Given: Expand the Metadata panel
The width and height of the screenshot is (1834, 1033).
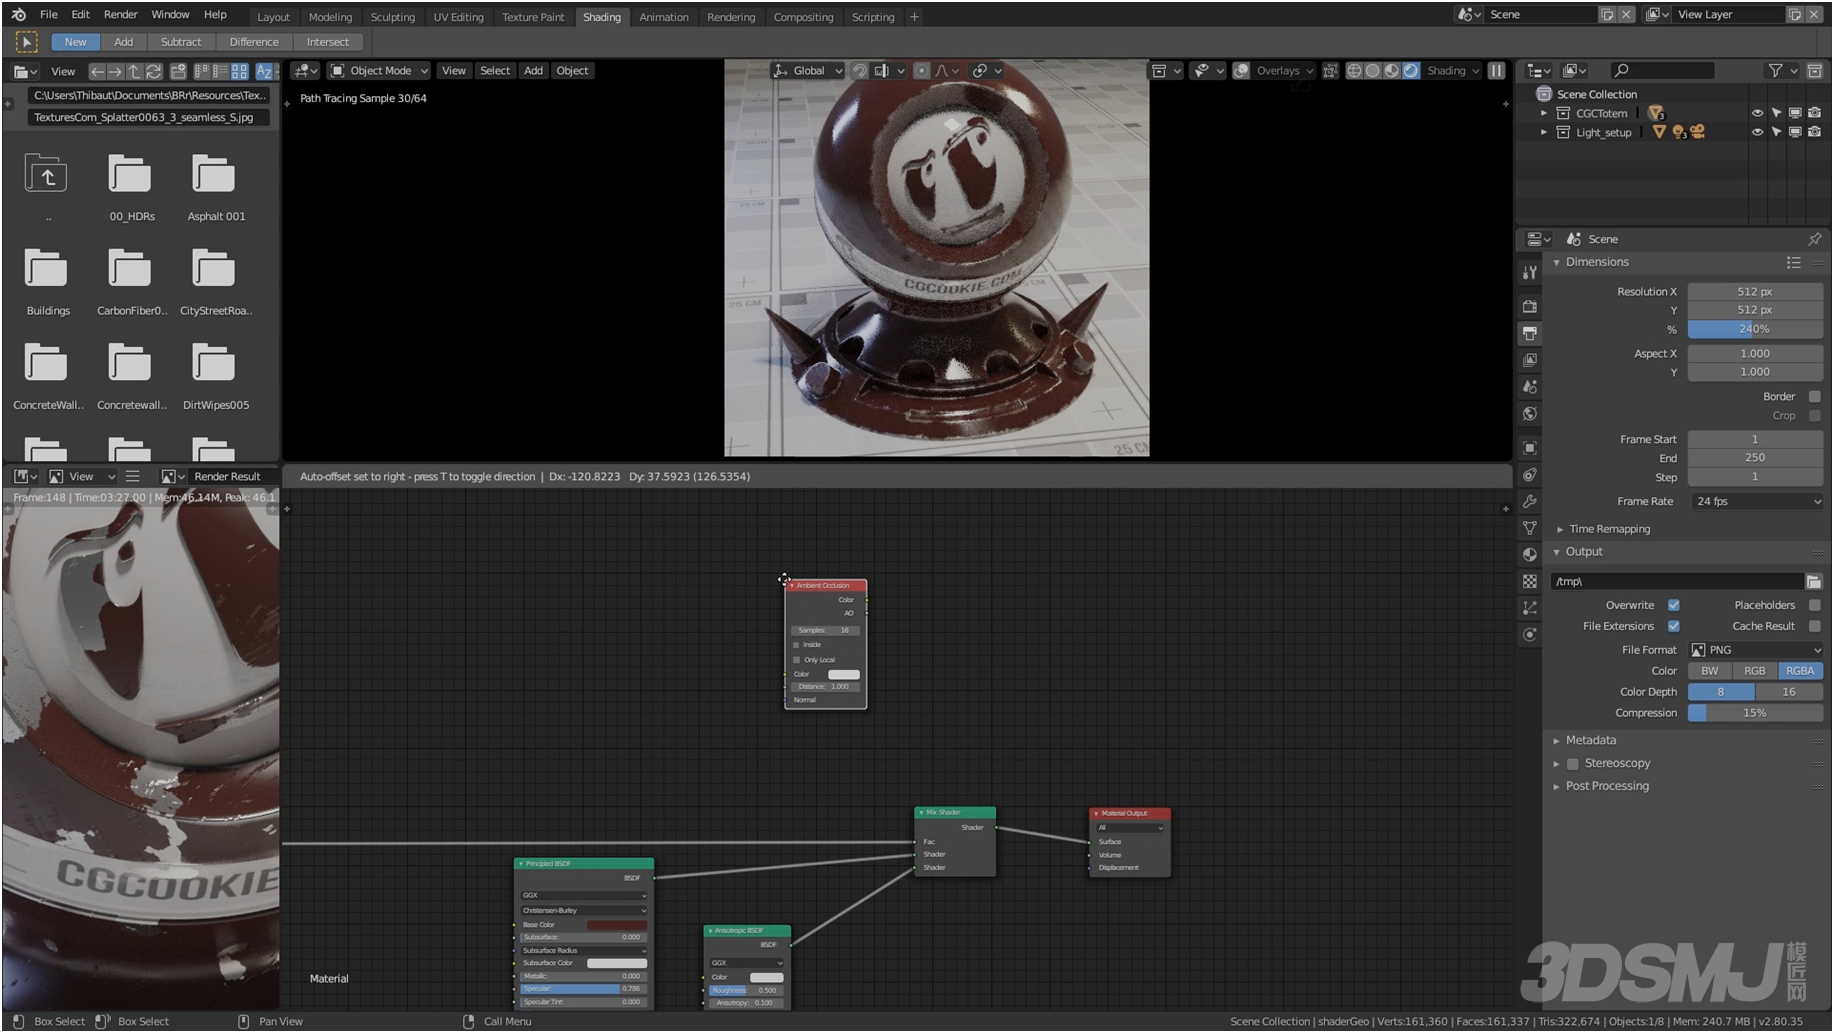Looking at the screenshot, I should [1590, 741].
